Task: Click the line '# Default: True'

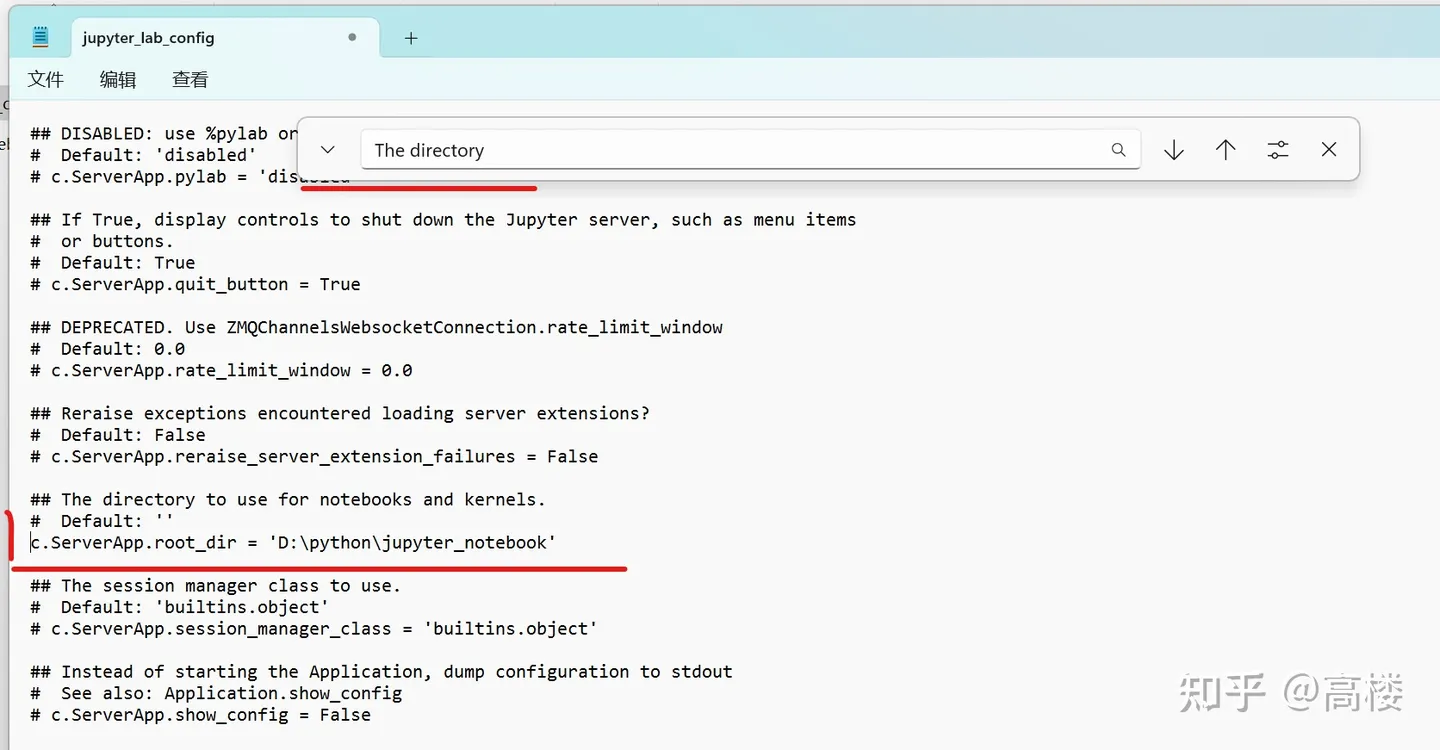Action: pyautogui.click(x=112, y=263)
